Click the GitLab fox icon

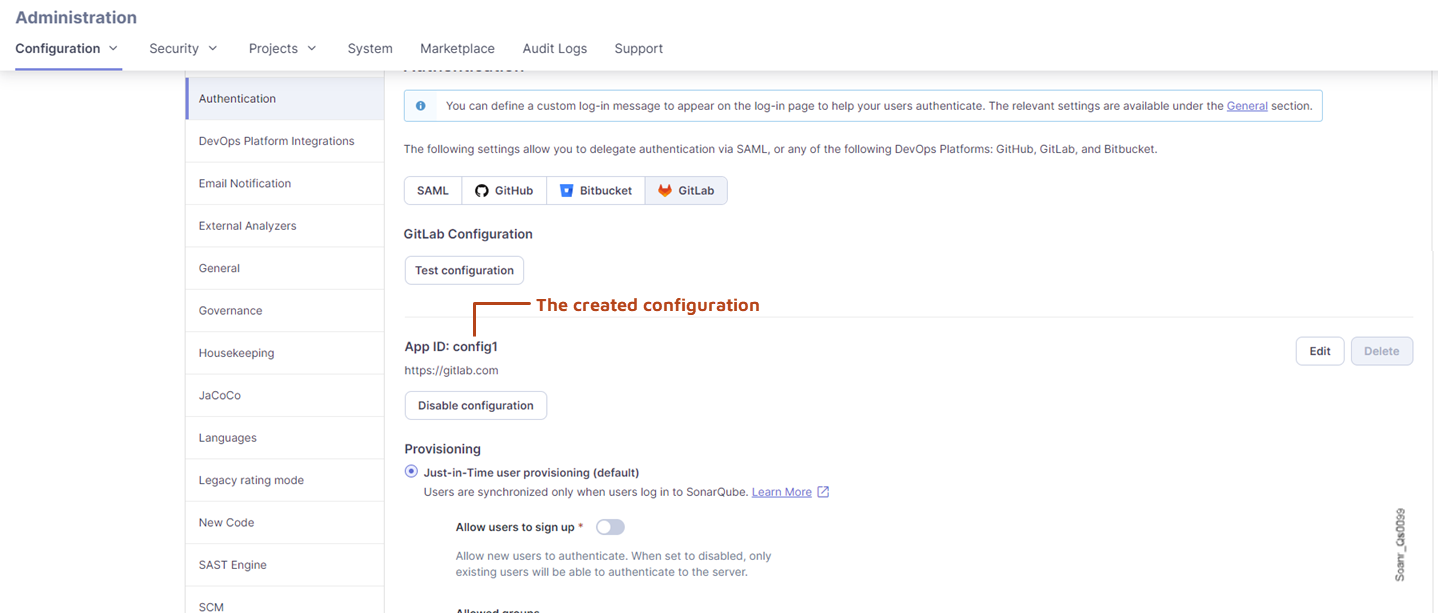point(663,190)
